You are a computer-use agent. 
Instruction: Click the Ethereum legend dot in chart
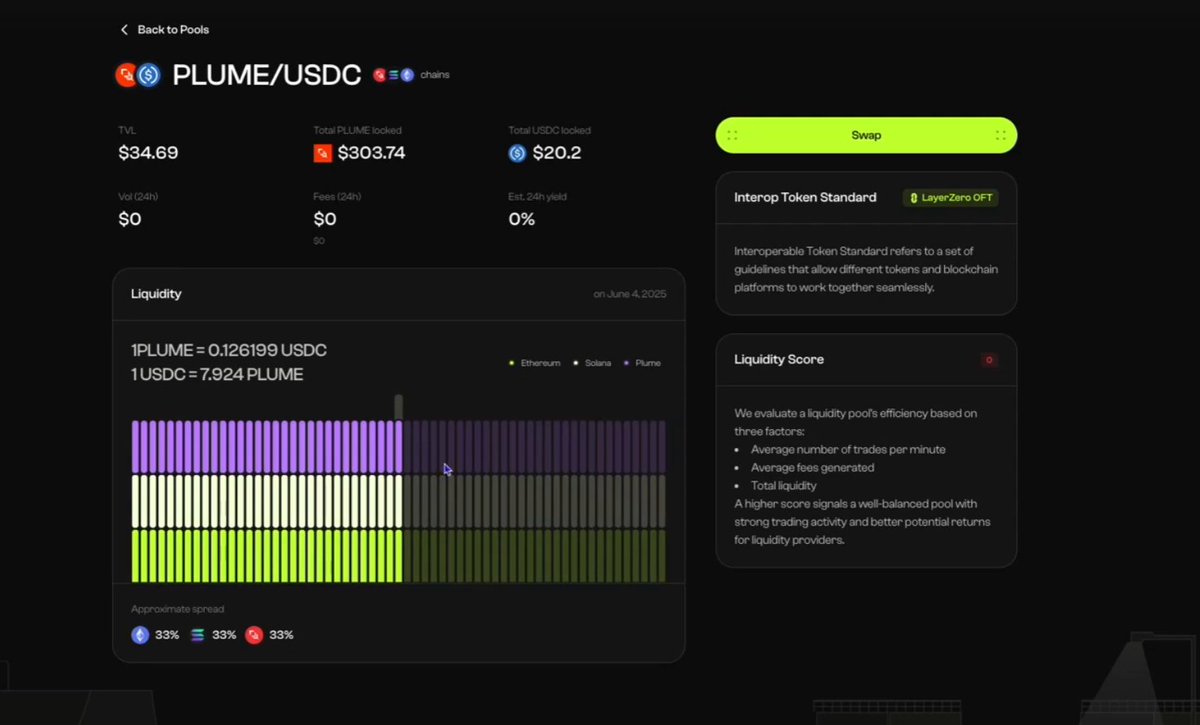pyautogui.click(x=512, y=363)
